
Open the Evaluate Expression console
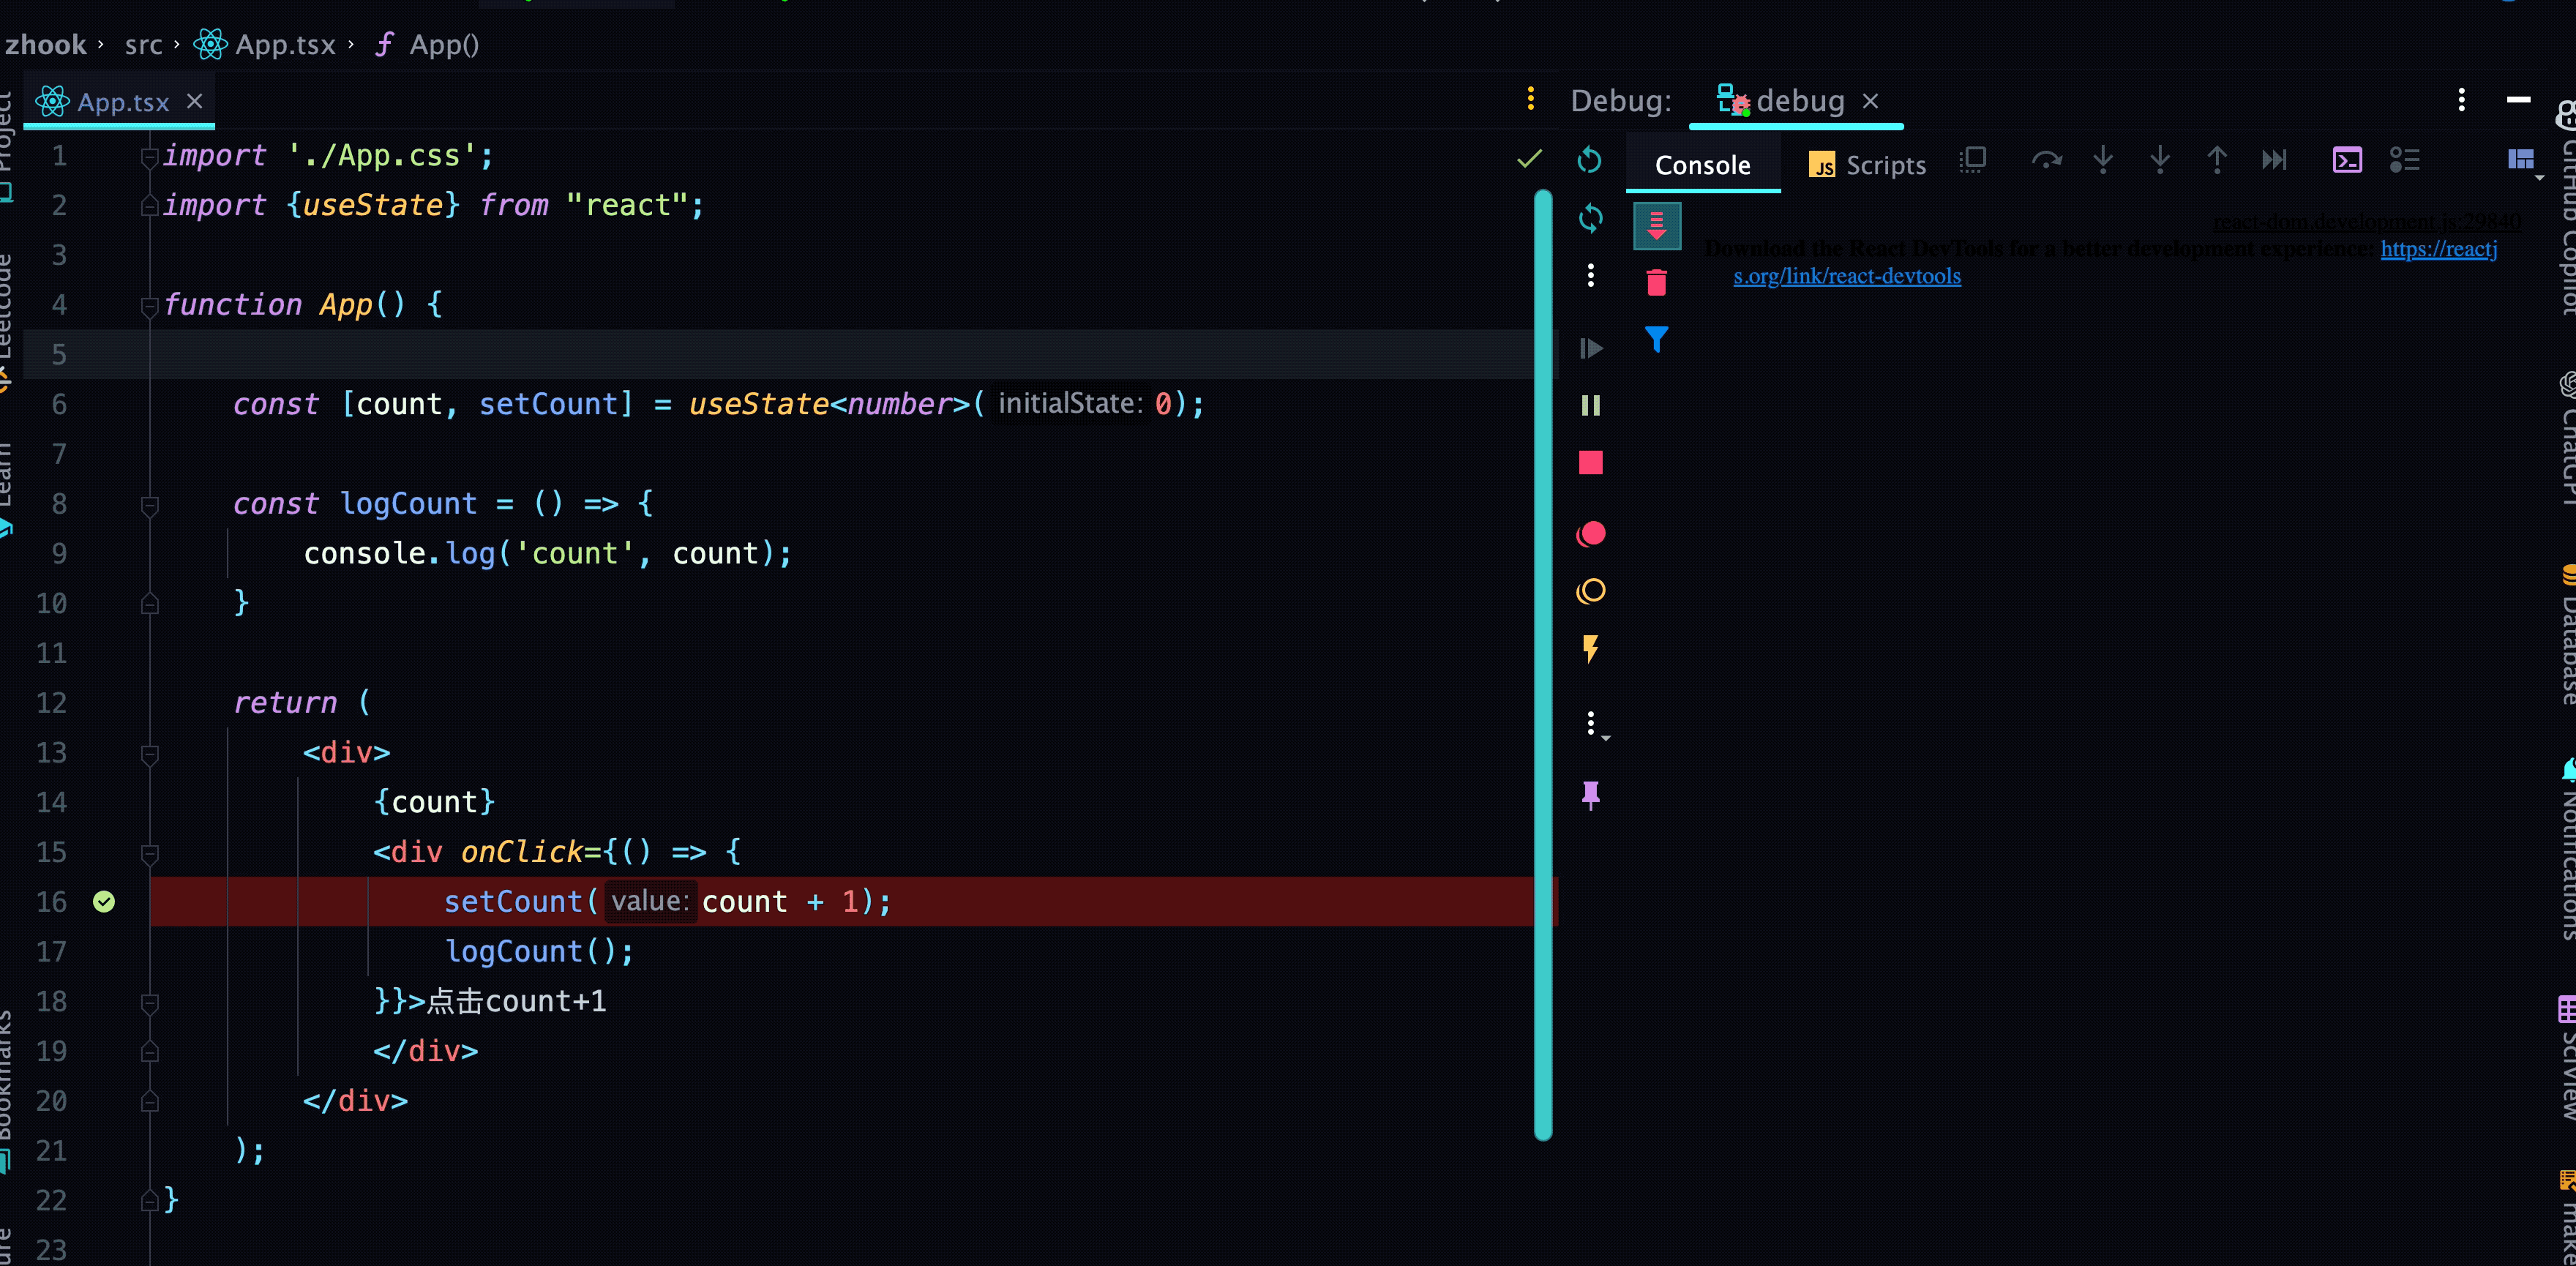point(2347,160)
